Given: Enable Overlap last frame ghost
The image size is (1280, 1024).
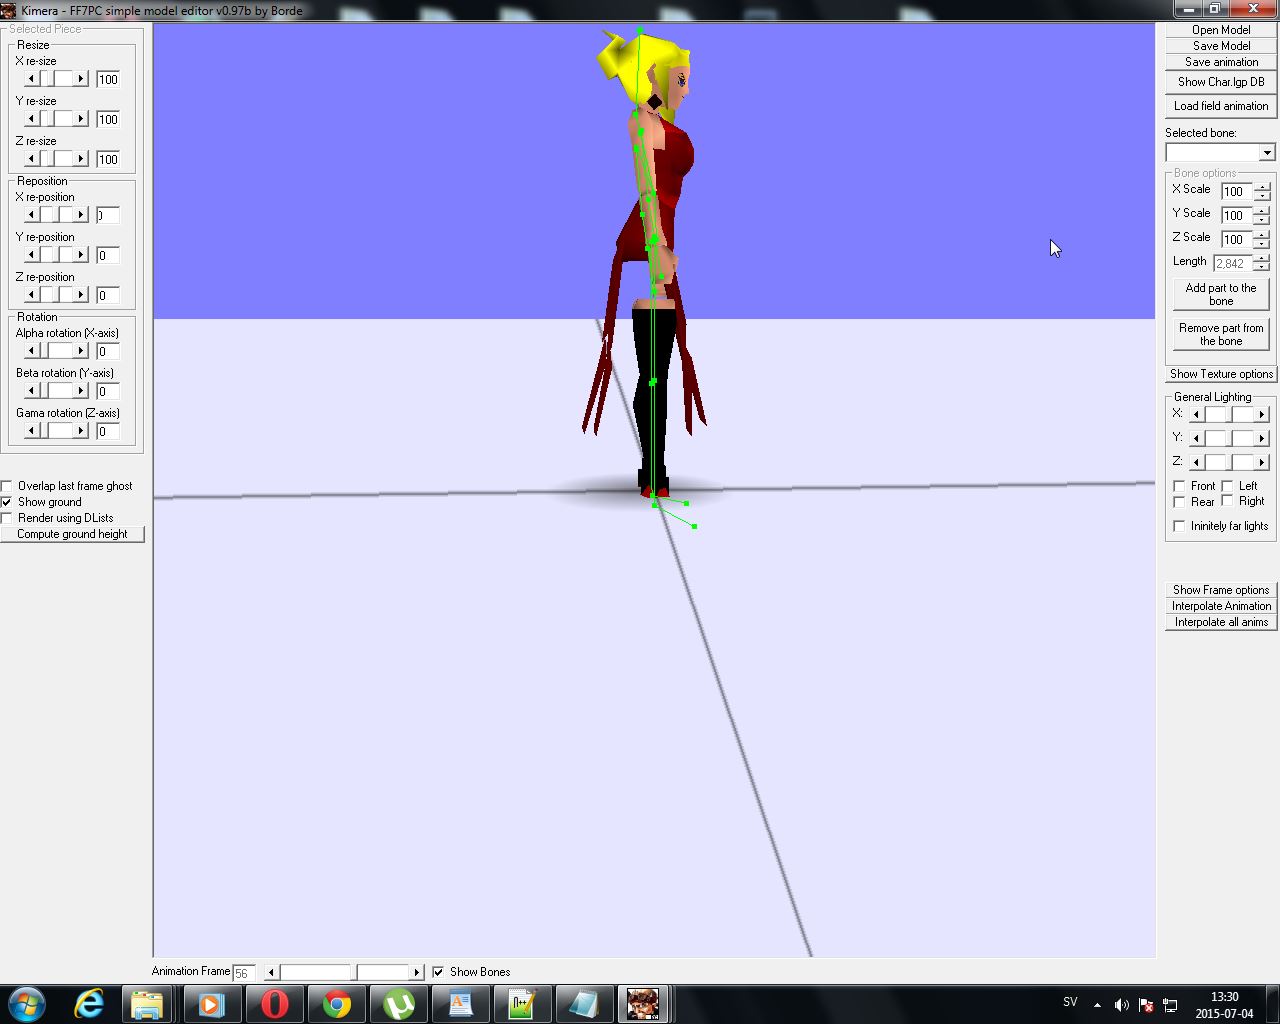Looking at the screenshot, I should (7, 486).
